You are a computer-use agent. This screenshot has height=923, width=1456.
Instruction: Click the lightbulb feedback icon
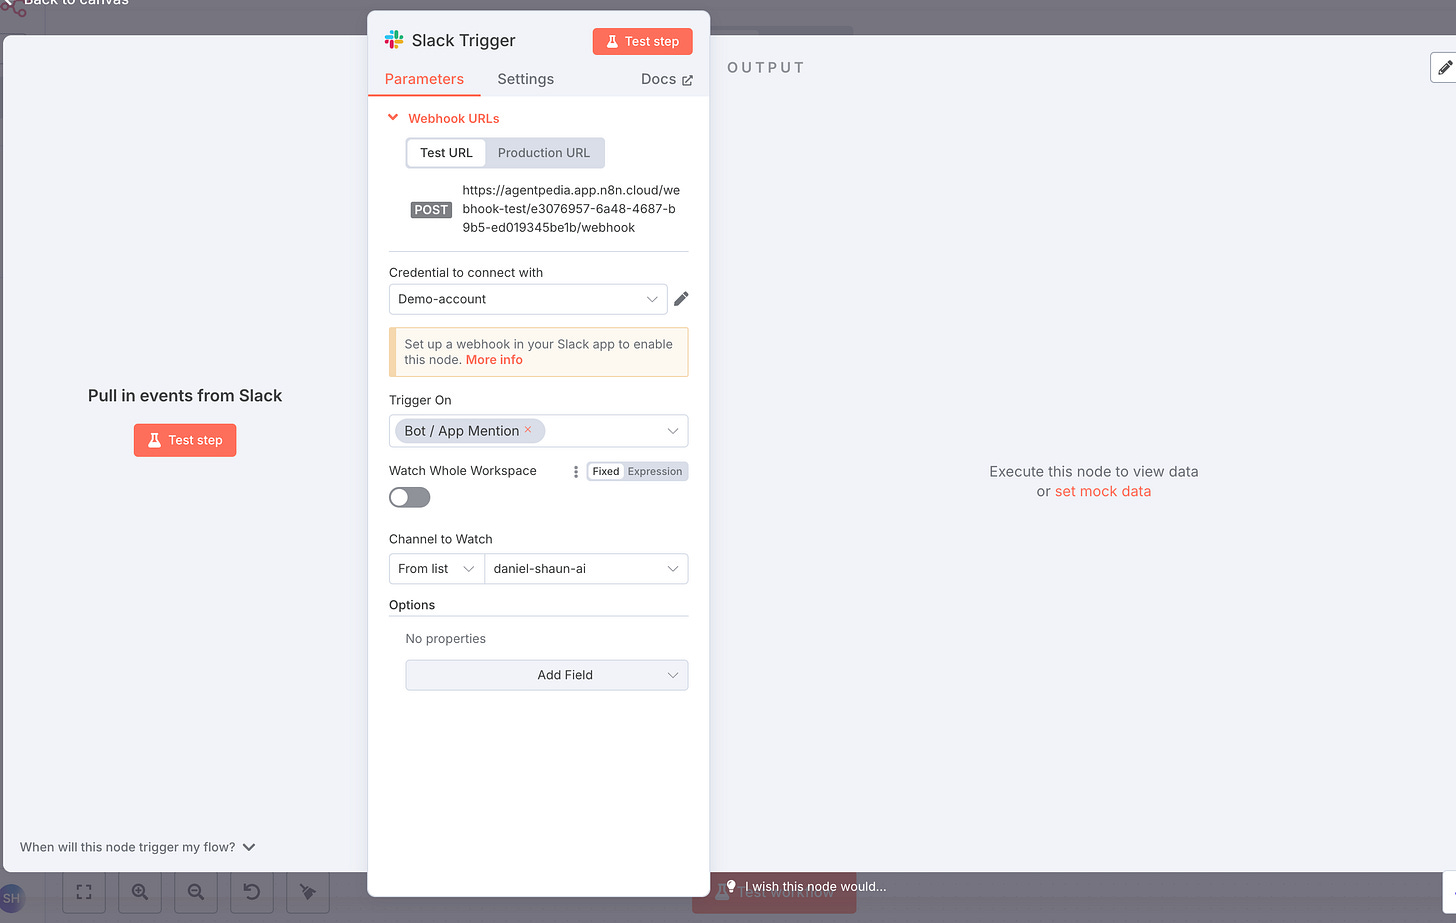click(x=731, y=886)
